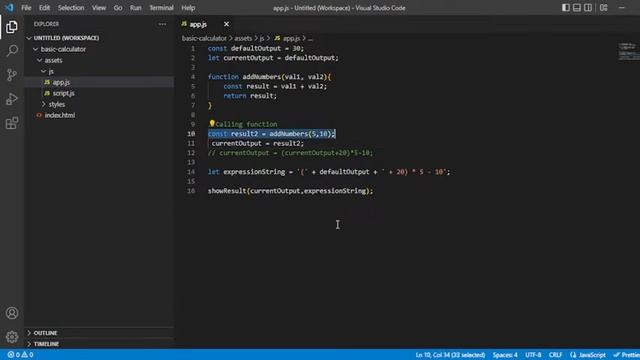Image resolution: width=640 pixels, height=360 pixels.
Task: Open the Help menu
Action: pyautogui.click(x=188, y=8)
